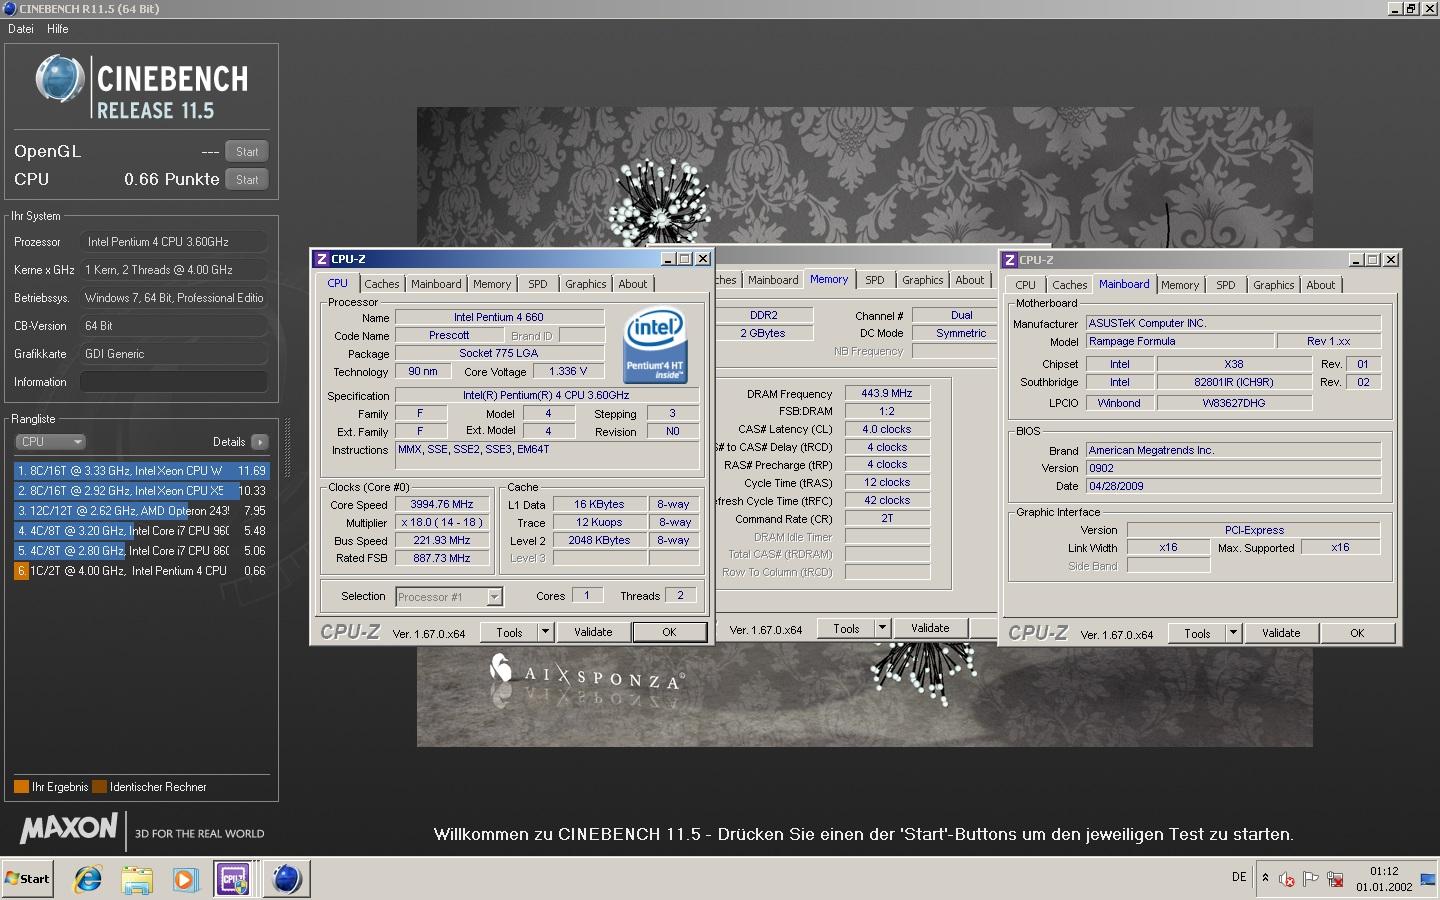Show hidden tray icons arrow
1440x900 pixels.
click(x=1265, y=878)
